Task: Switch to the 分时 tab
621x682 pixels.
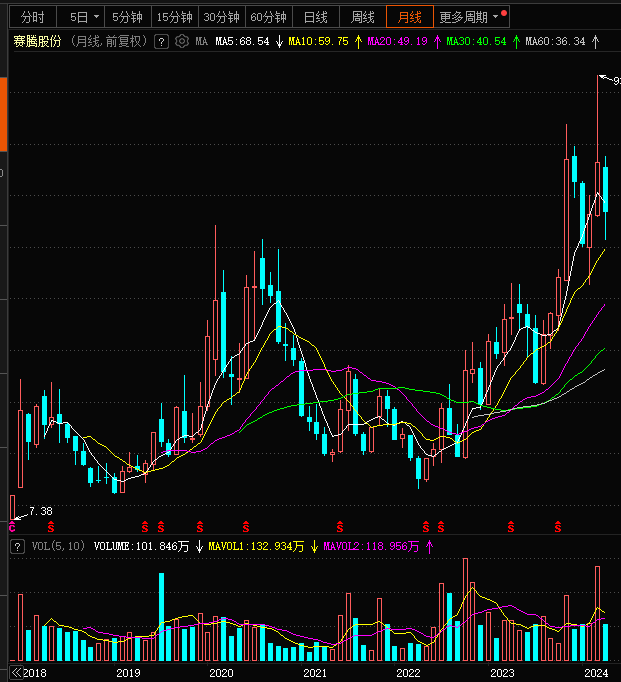Action: point(33,17)
